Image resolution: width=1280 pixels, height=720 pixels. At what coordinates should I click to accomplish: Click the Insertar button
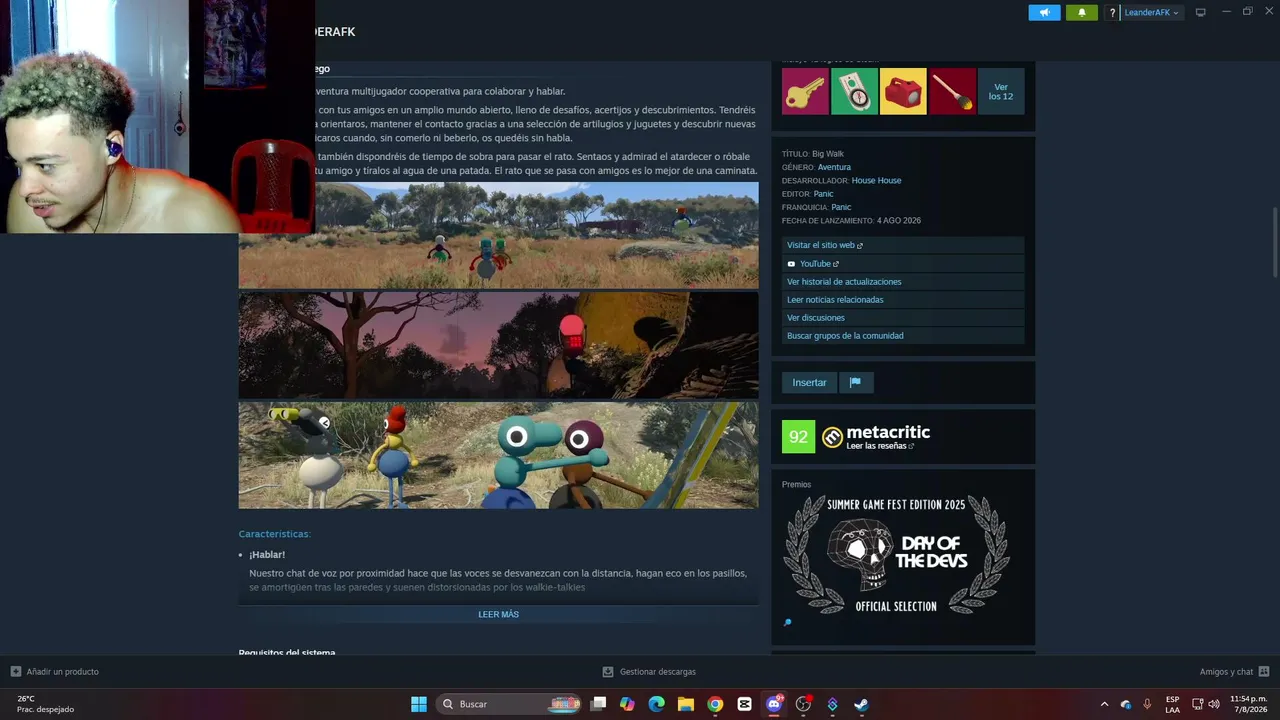click(x=809, y=382)
